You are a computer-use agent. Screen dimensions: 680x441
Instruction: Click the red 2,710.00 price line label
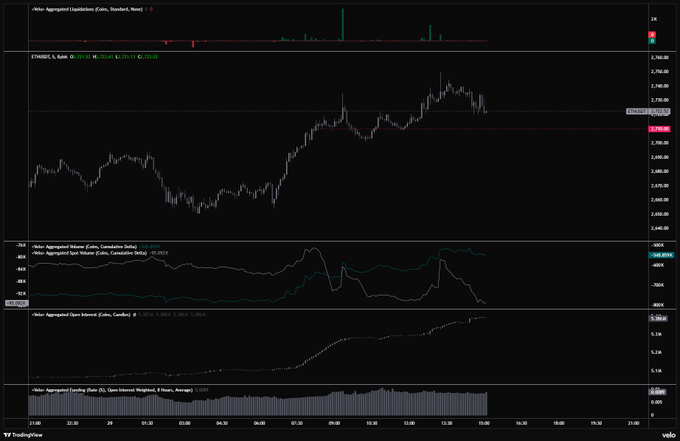[659, 129]
